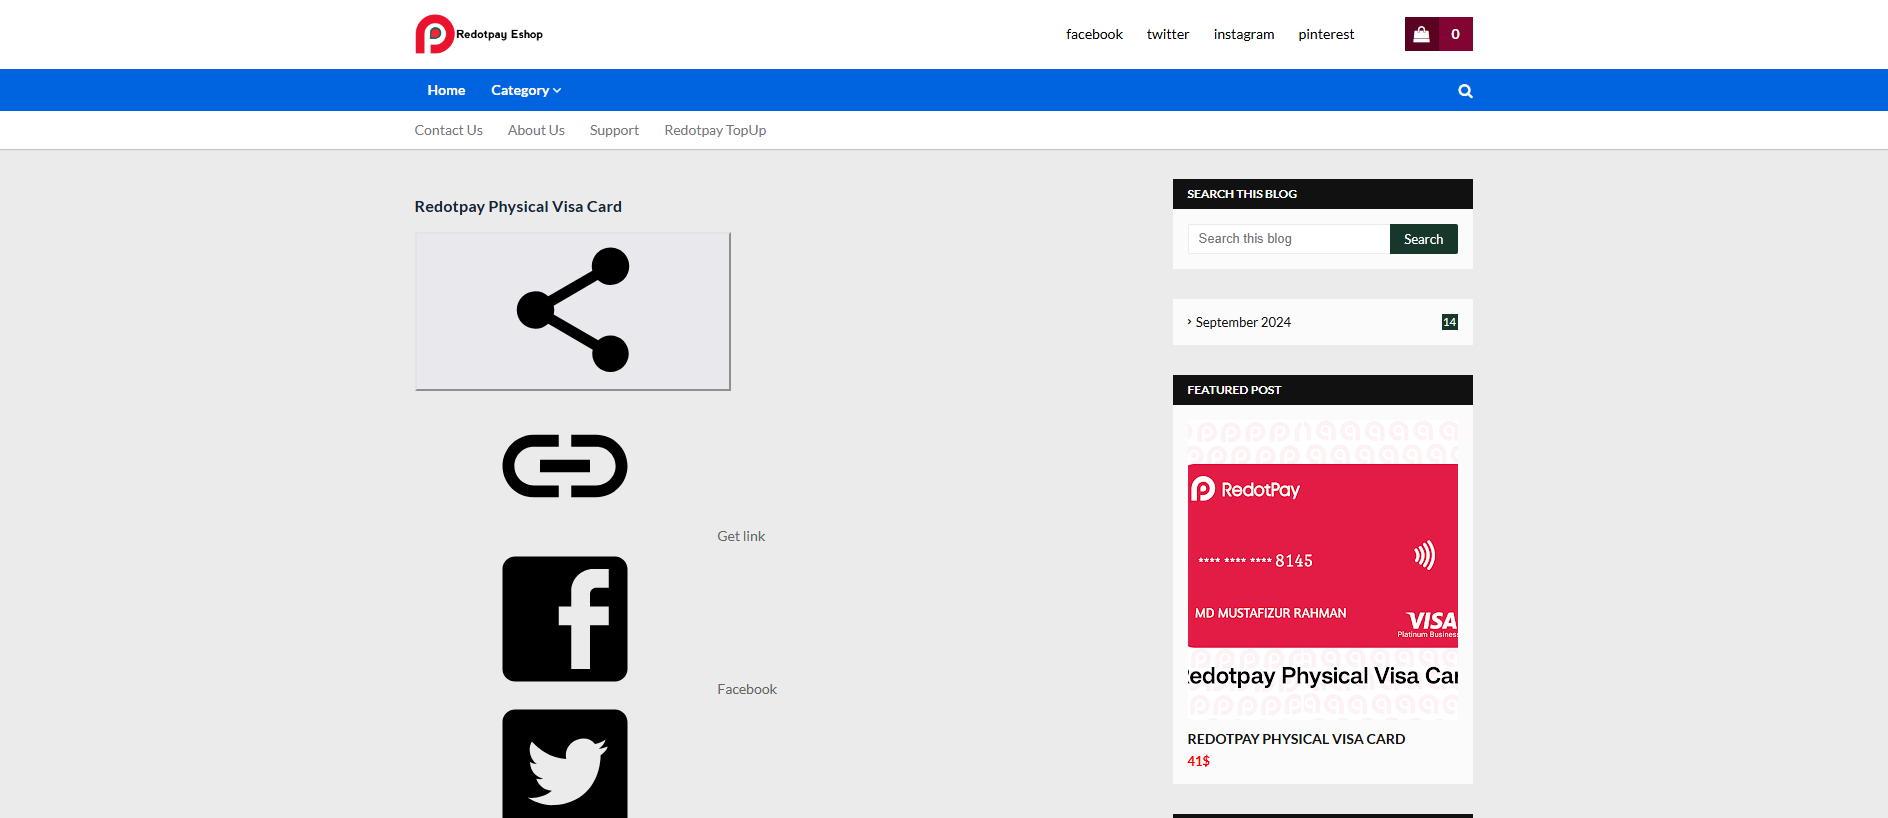Open the Support page
The width and height of the screenshot is (1888, 818).
pyautogui.click(x=614, y=130)
